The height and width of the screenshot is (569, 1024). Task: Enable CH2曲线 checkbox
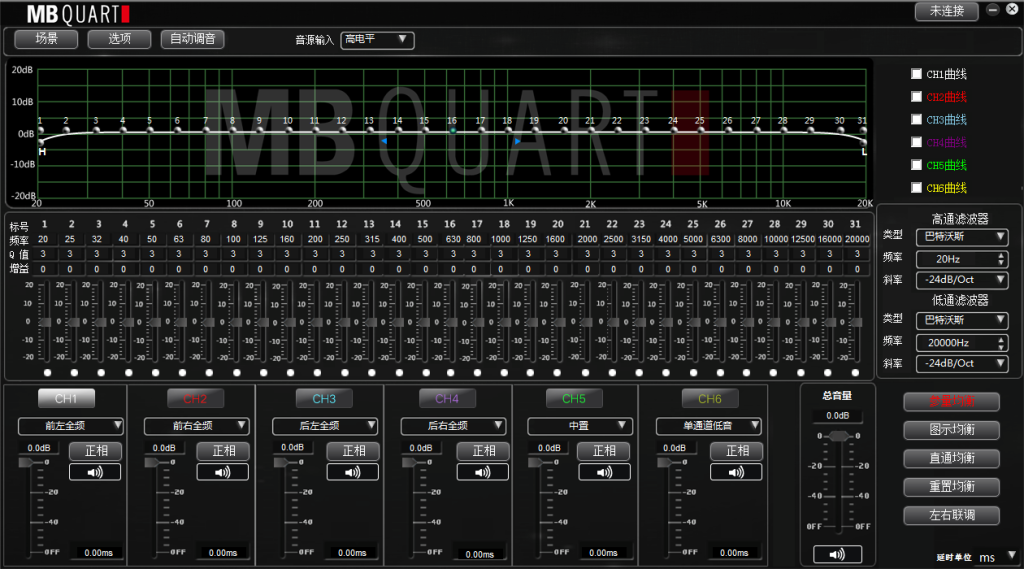pyautogui.click(x=916, y=97)
